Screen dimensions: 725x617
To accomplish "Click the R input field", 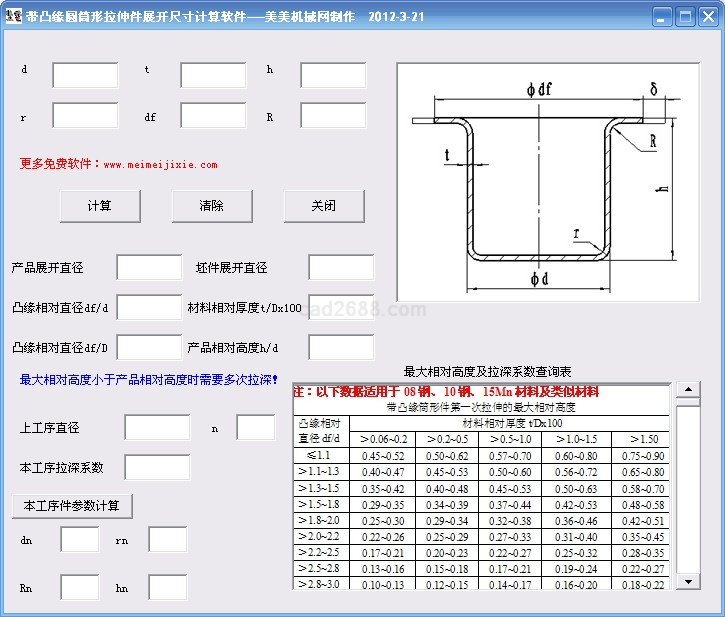I will pos(333,116).
